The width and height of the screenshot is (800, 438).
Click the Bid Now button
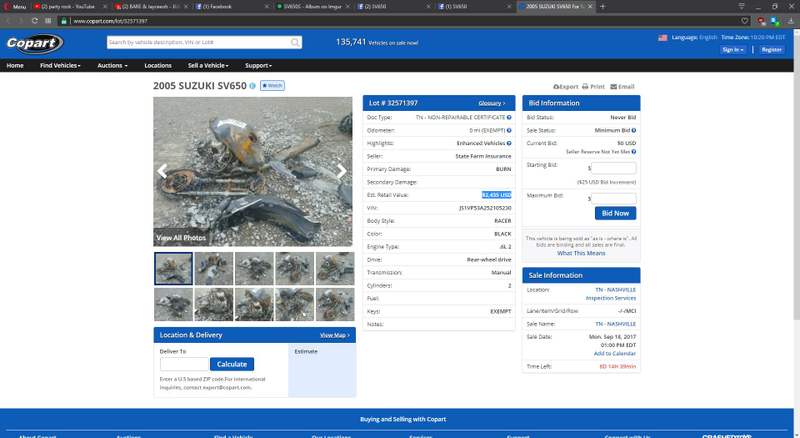(615, 213)
